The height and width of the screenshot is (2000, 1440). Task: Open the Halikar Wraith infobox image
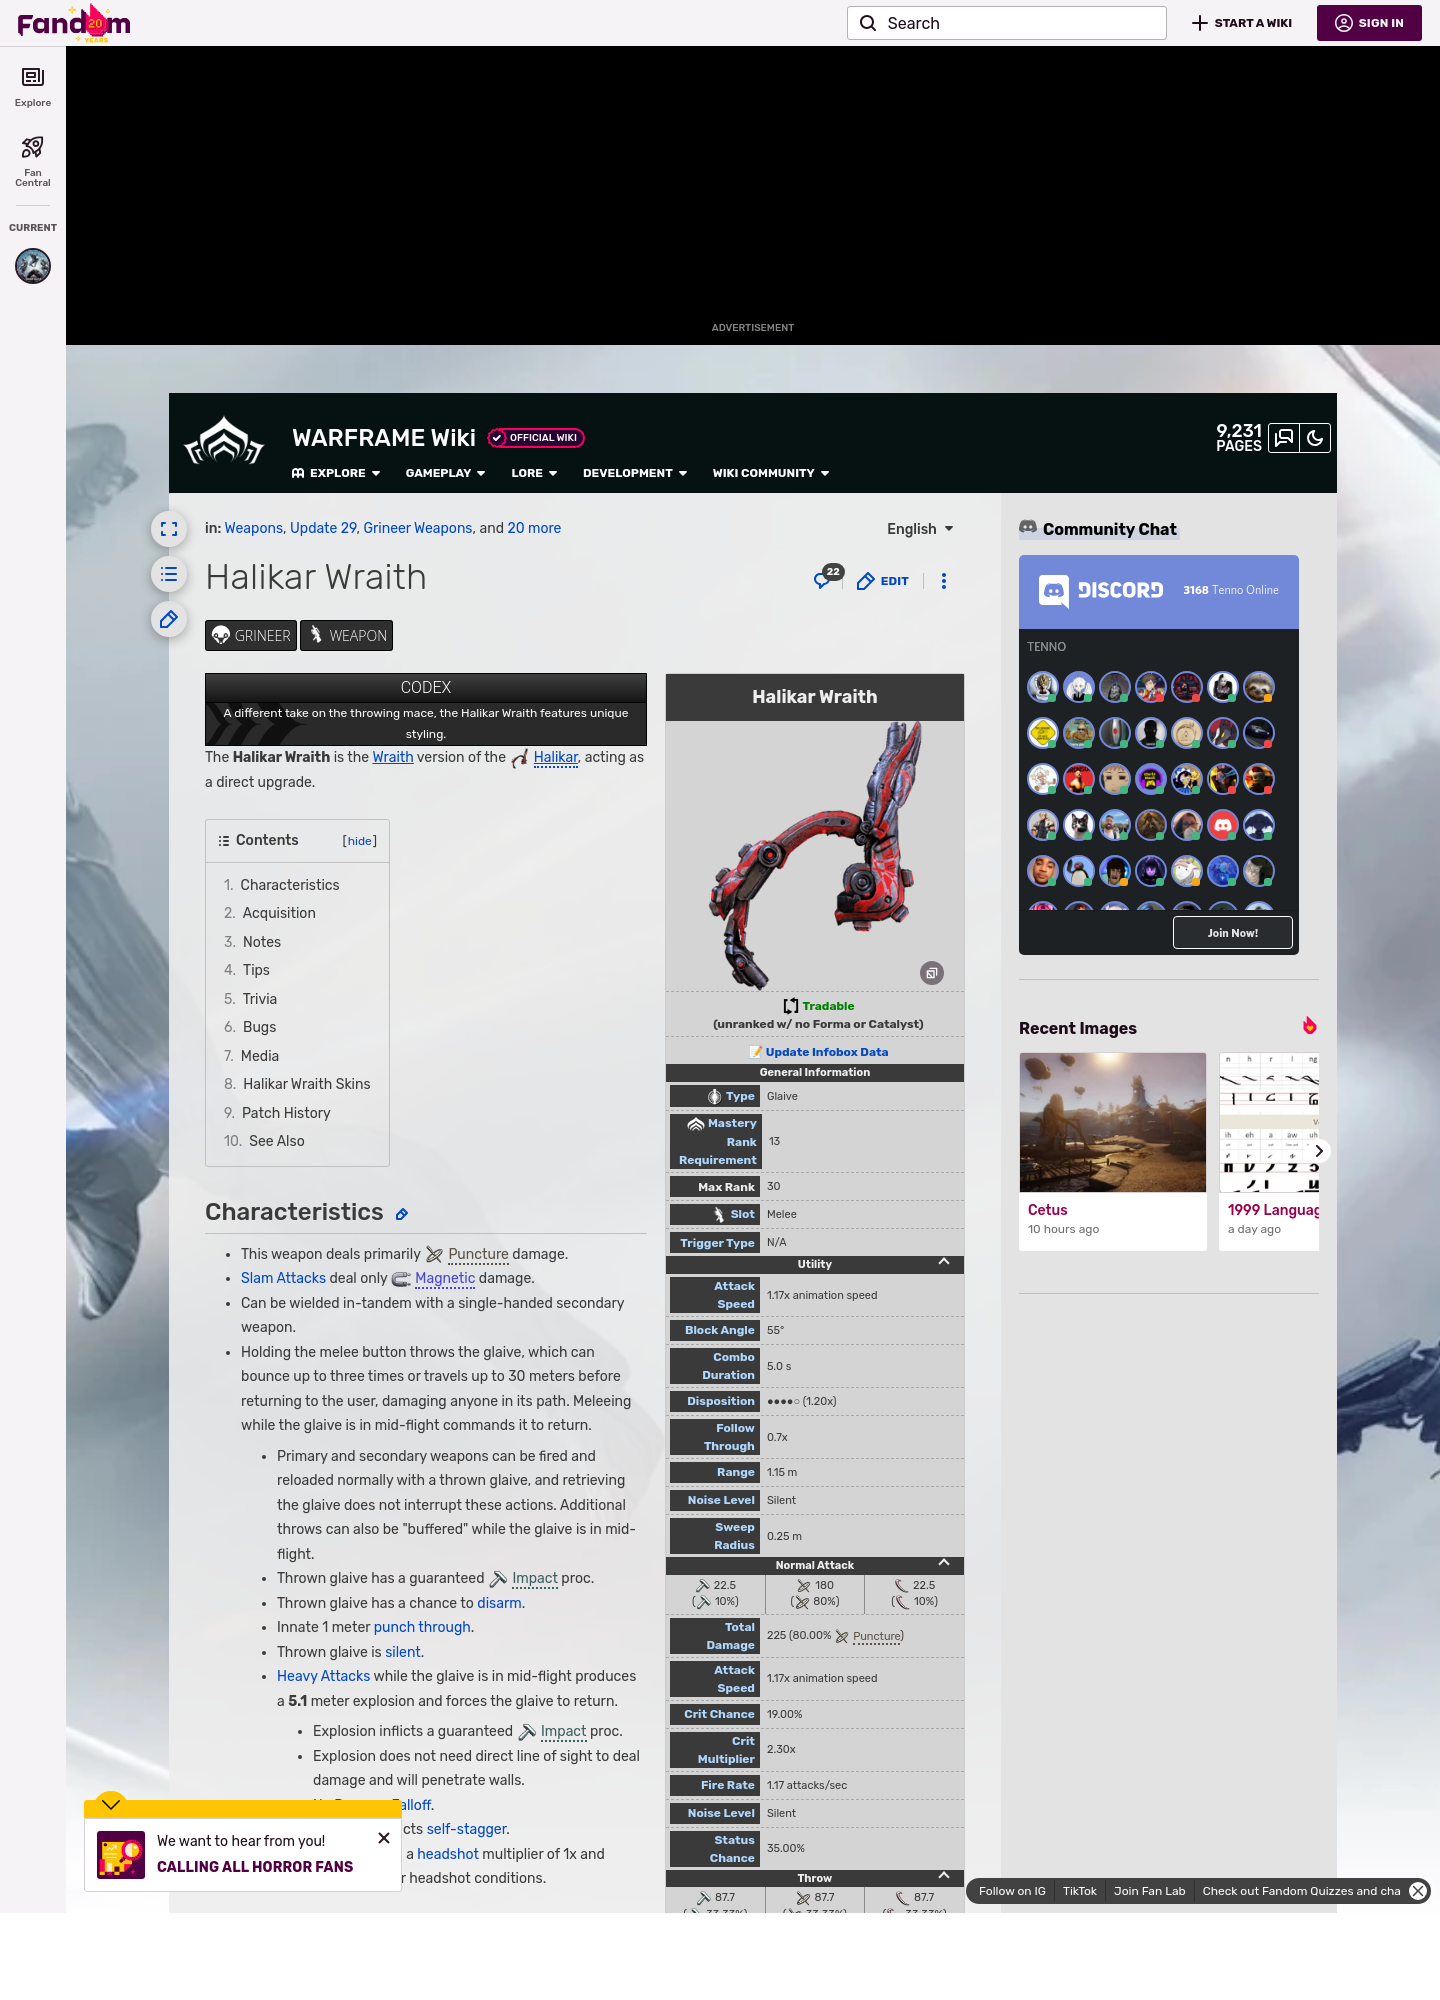[815, 855]
